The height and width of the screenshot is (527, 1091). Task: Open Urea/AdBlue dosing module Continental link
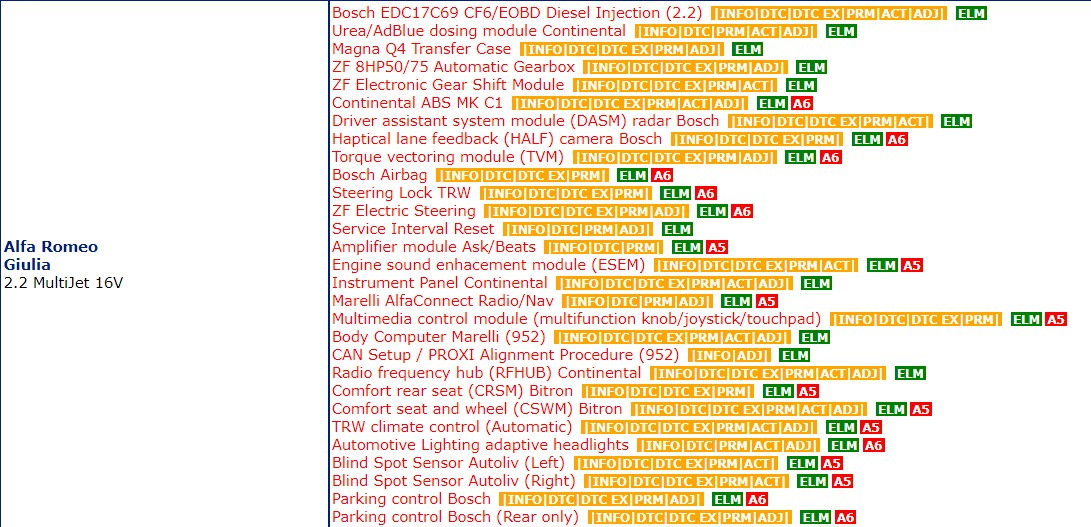(479, 31)
